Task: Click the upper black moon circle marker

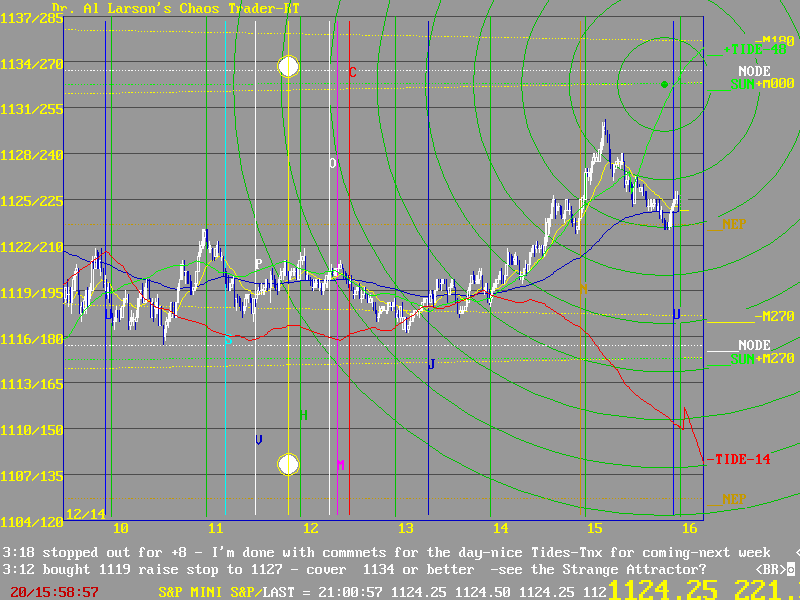Action: [x=288, y=67]
